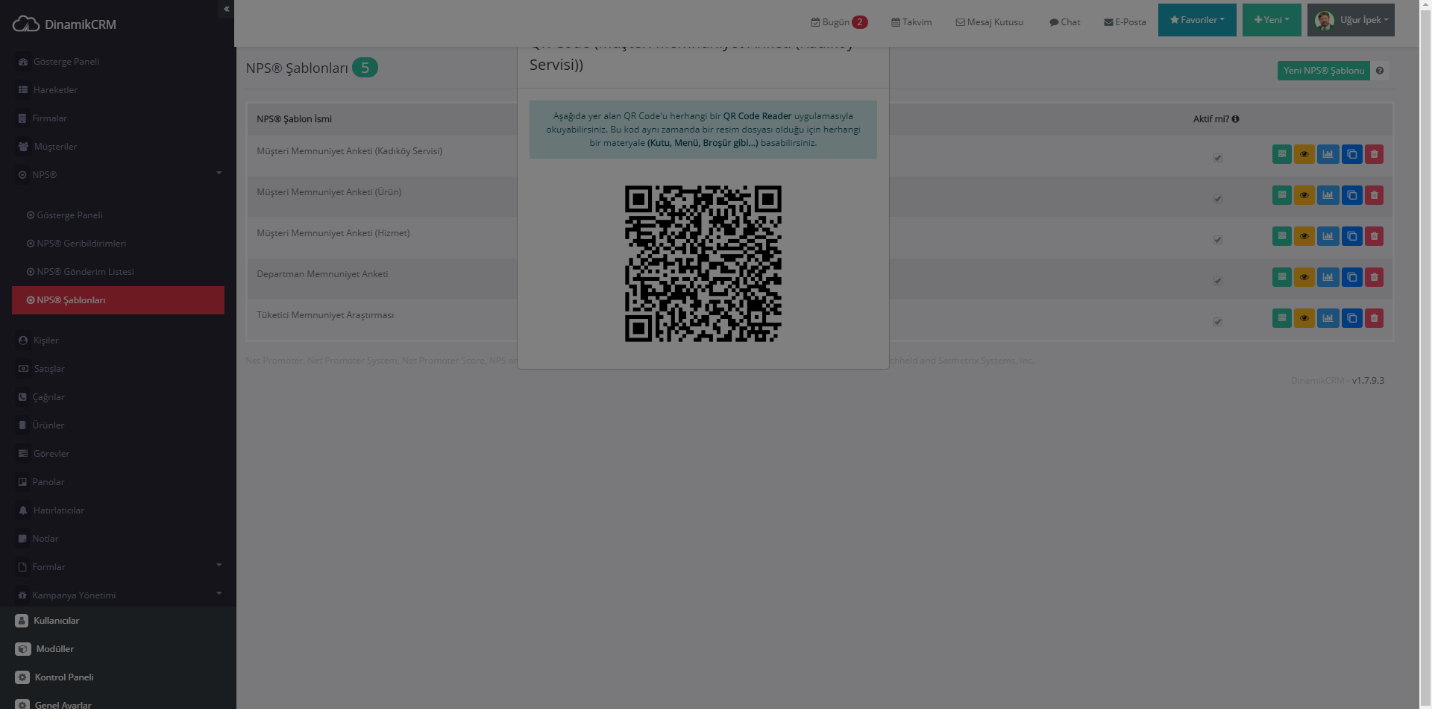Click the QR code image
The width and height of the screenshot is (1432, 709).
coord(703,264)
